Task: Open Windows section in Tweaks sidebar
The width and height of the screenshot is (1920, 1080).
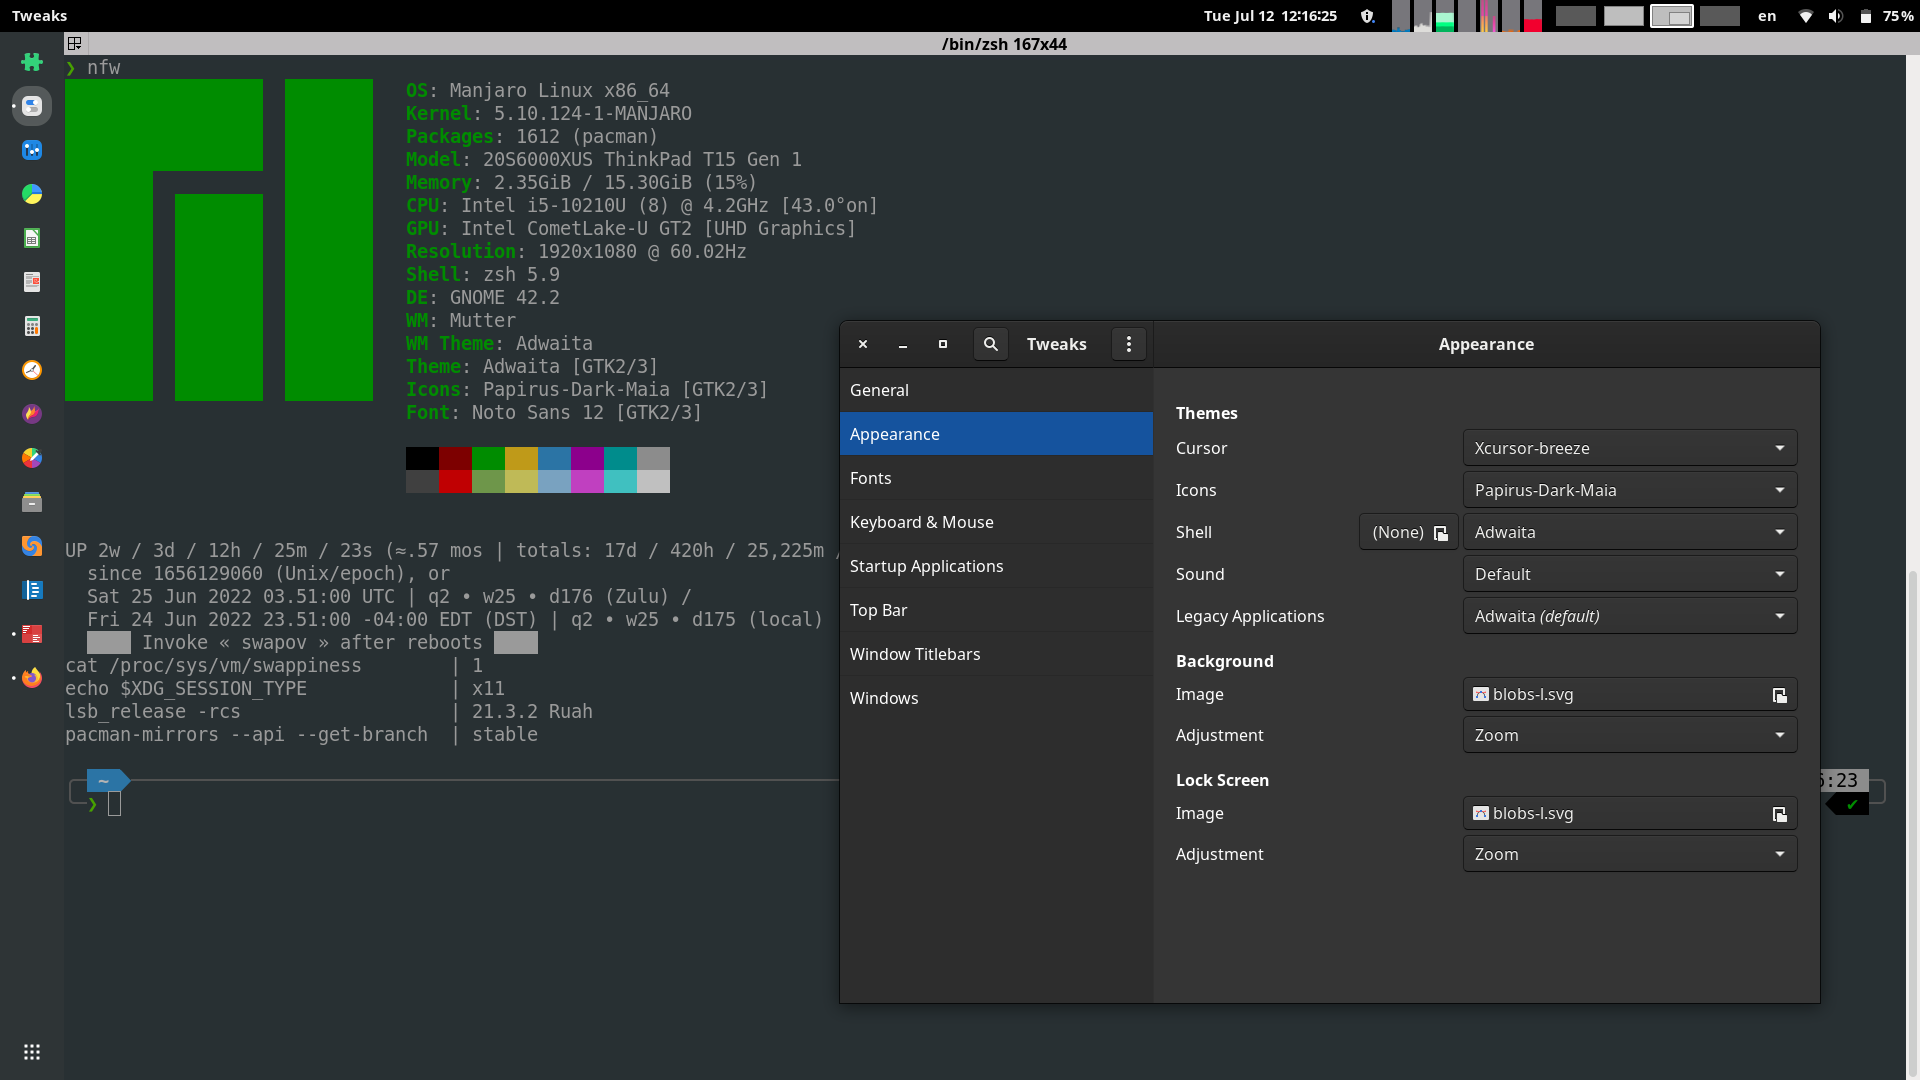Action: pyautogui.click(x=996, y=698)
